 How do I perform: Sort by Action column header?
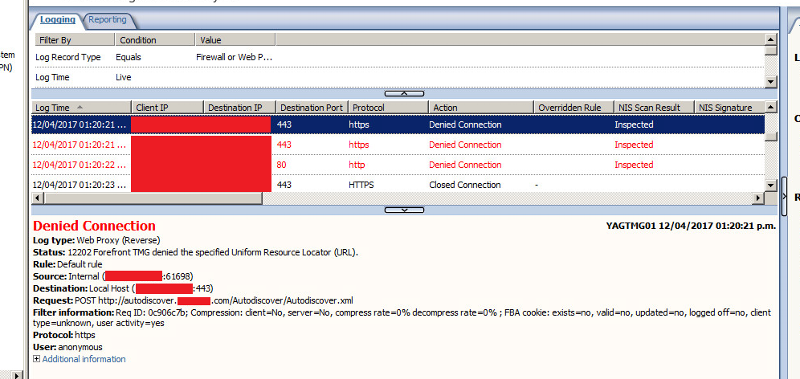(x=481, y=108)
